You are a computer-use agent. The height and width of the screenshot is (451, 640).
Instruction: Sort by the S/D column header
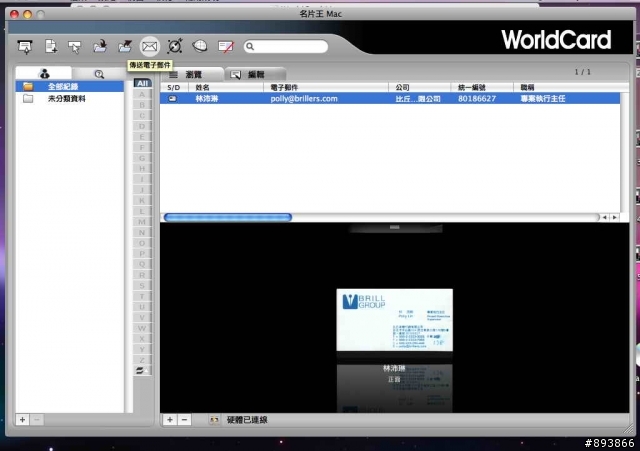pyautogui.click(x=174, y=87)
